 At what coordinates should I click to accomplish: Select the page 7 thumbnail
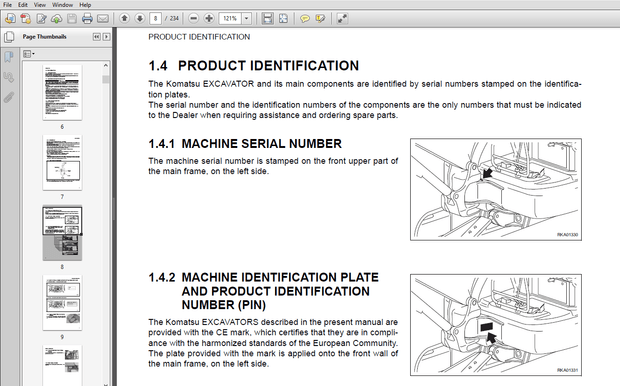click(62, 163)
